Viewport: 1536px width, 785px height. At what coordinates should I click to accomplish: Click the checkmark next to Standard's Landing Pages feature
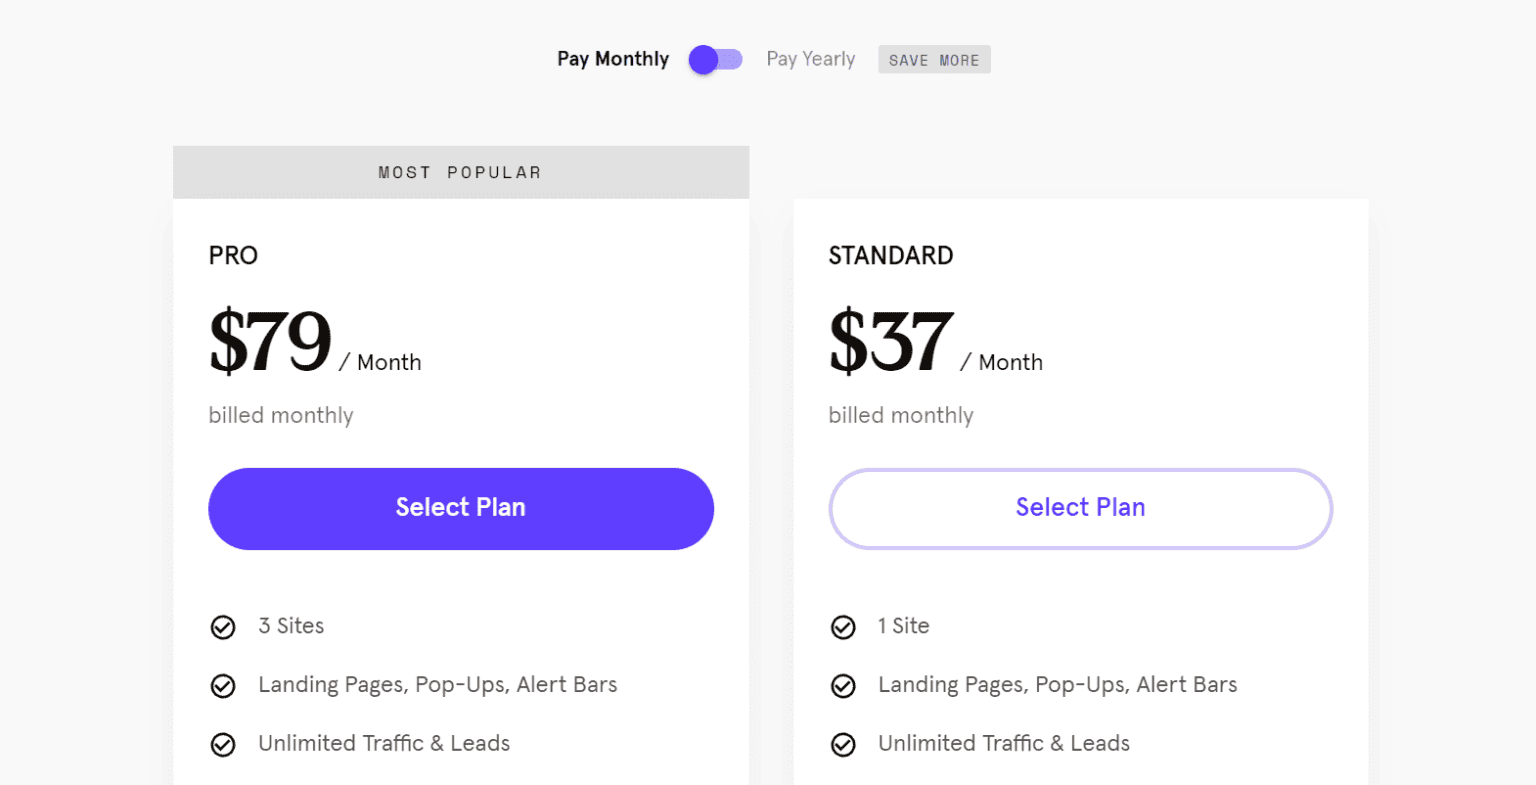[843, 686]
